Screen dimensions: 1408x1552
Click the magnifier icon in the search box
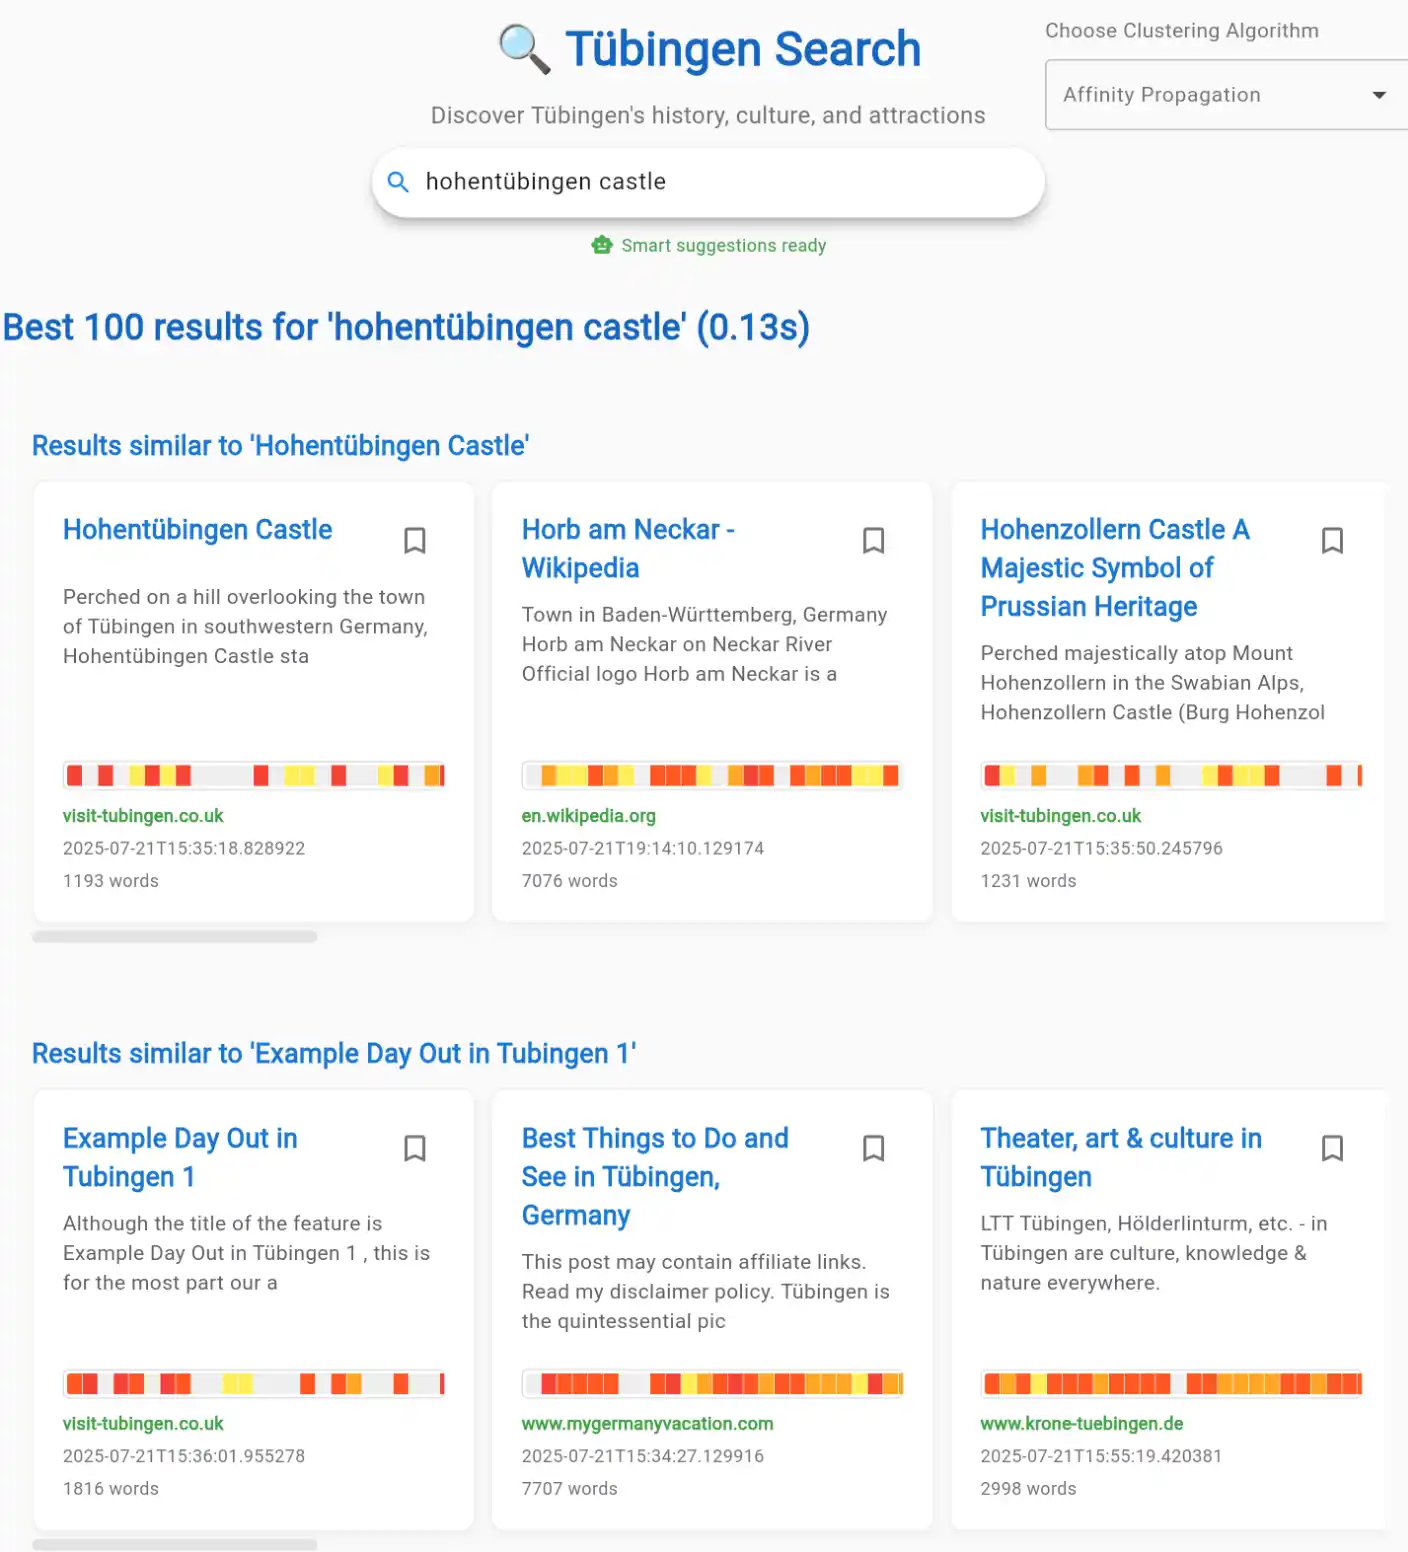(398, 182)
